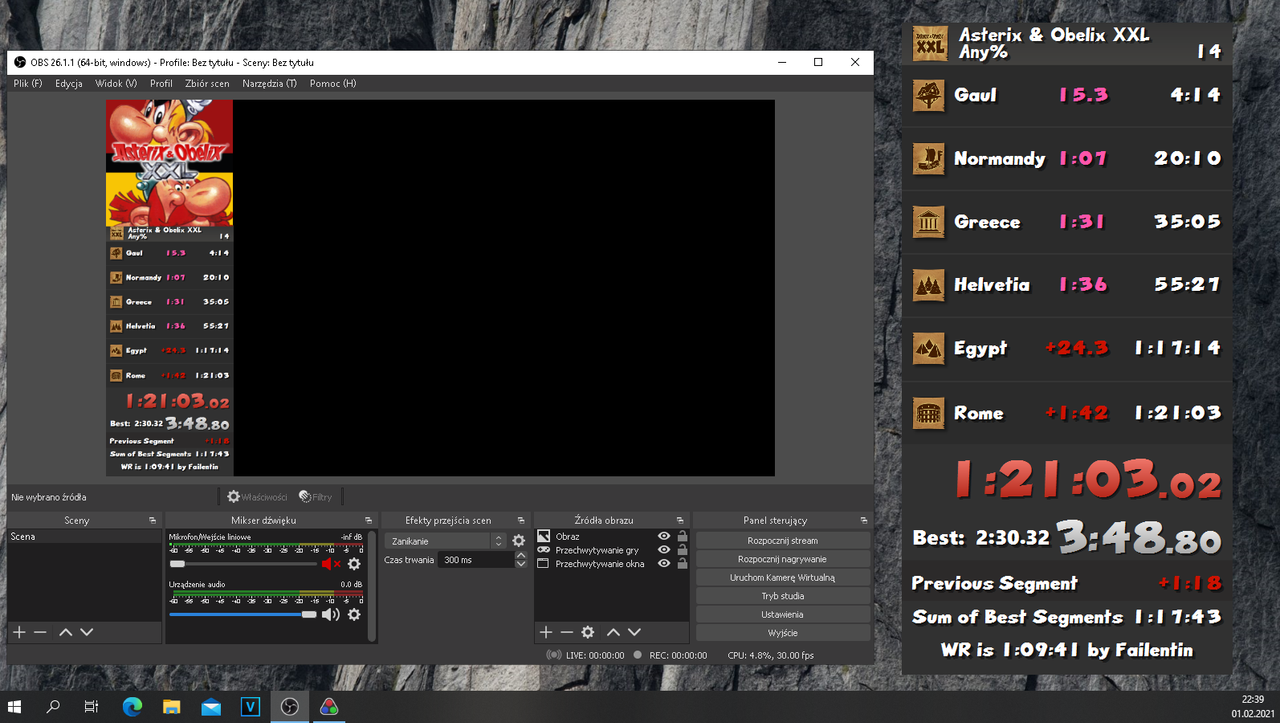
Task: Enable Tryb studia
Action: (x=783, y=596)
